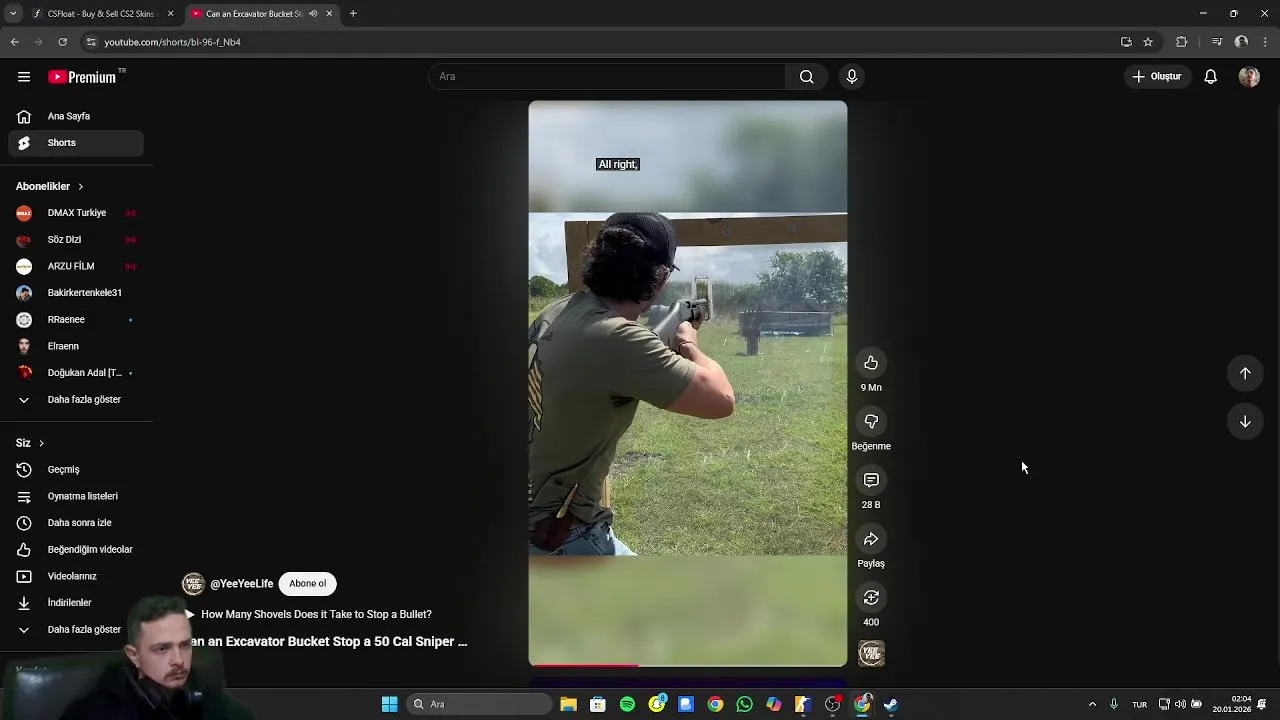
Task: Open notifications bell
Action: click(x=1210, y=77)
